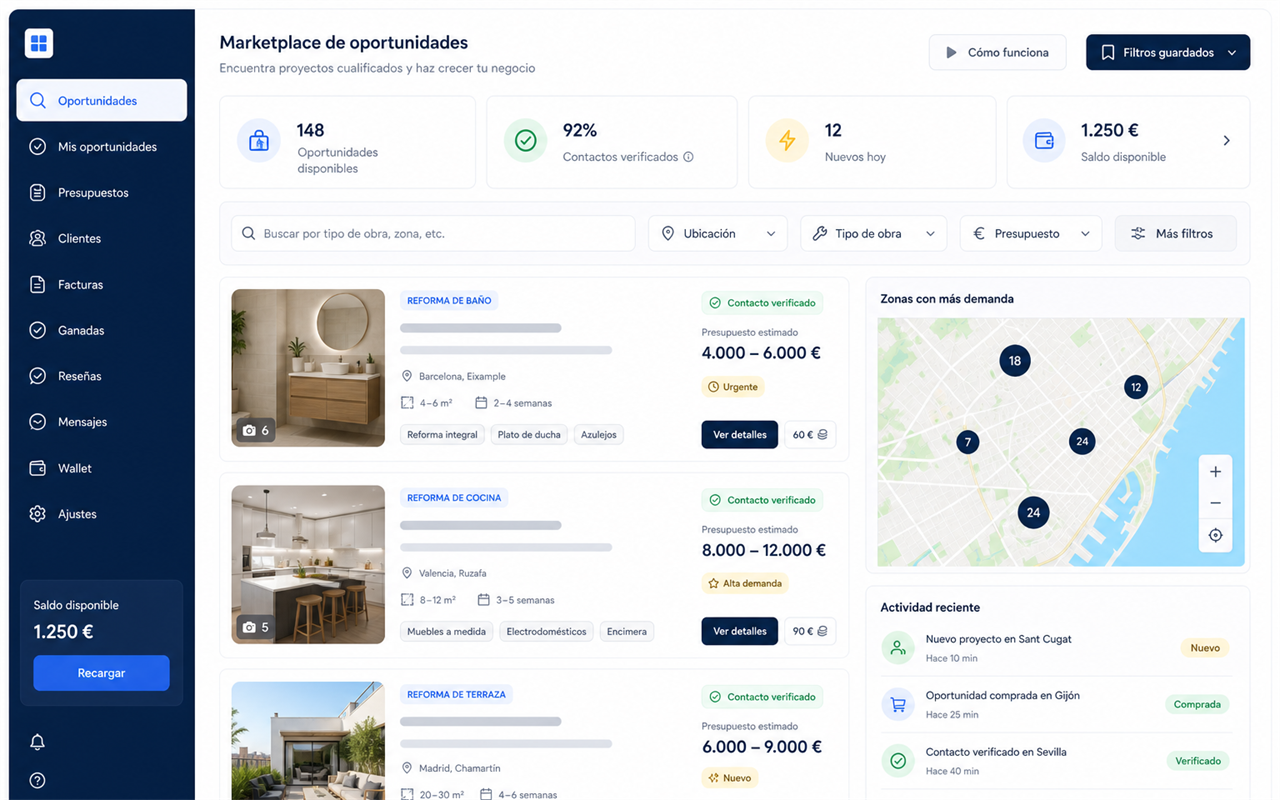Viewport: 1280px width, 800px height.
Task: Zoom out on the demand map
Action: click(x=1216, y=503)
